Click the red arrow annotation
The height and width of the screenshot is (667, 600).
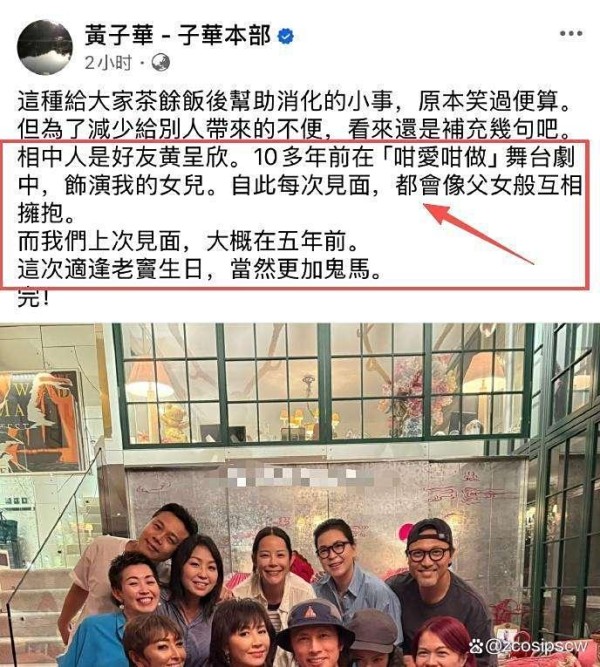click(479, 234)
